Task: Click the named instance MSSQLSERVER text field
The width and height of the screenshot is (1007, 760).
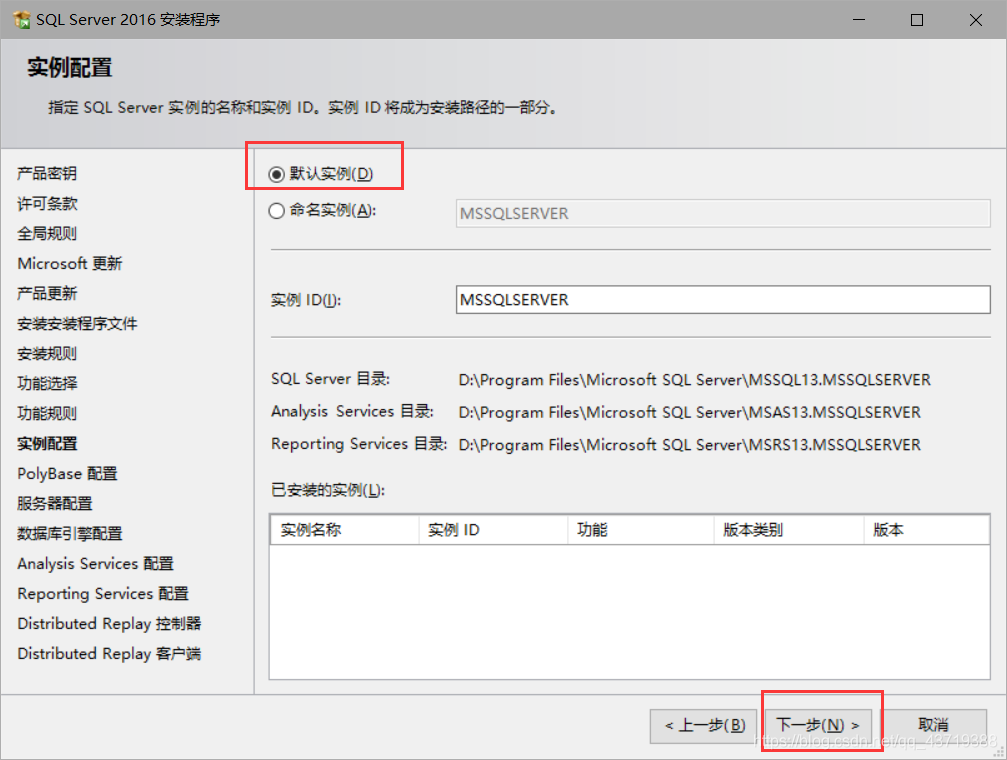Action: click(x=722, y=213)
